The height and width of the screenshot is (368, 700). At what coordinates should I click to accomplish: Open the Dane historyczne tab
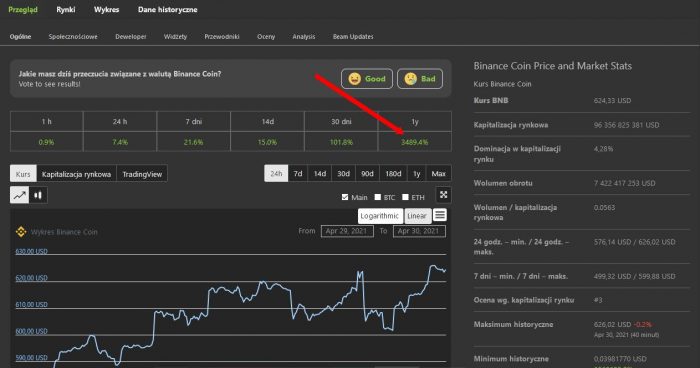167,9
